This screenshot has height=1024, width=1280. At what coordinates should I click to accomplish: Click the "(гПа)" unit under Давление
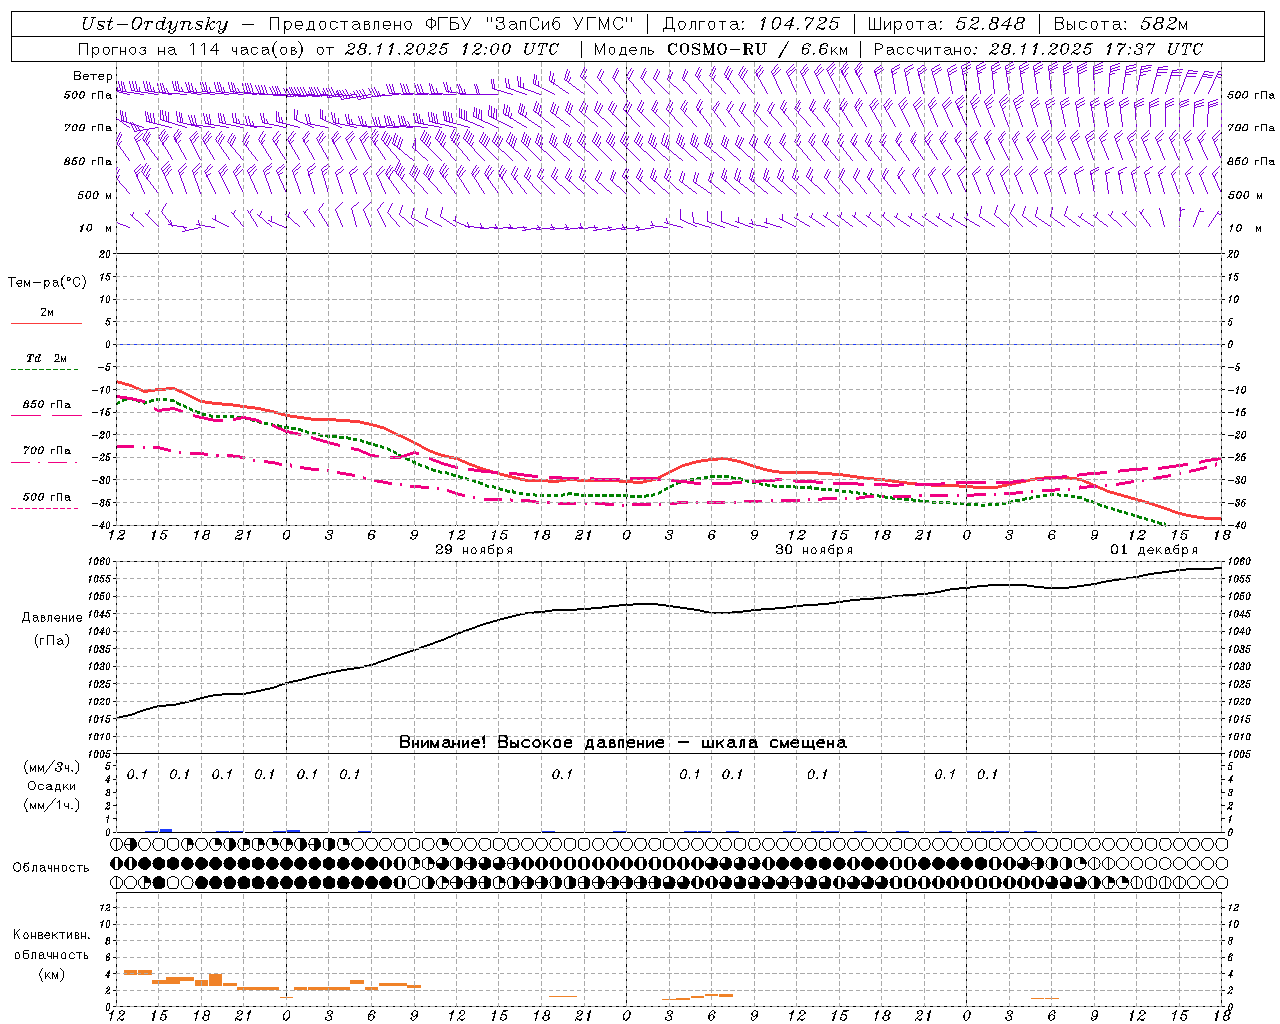coord(51,640)
